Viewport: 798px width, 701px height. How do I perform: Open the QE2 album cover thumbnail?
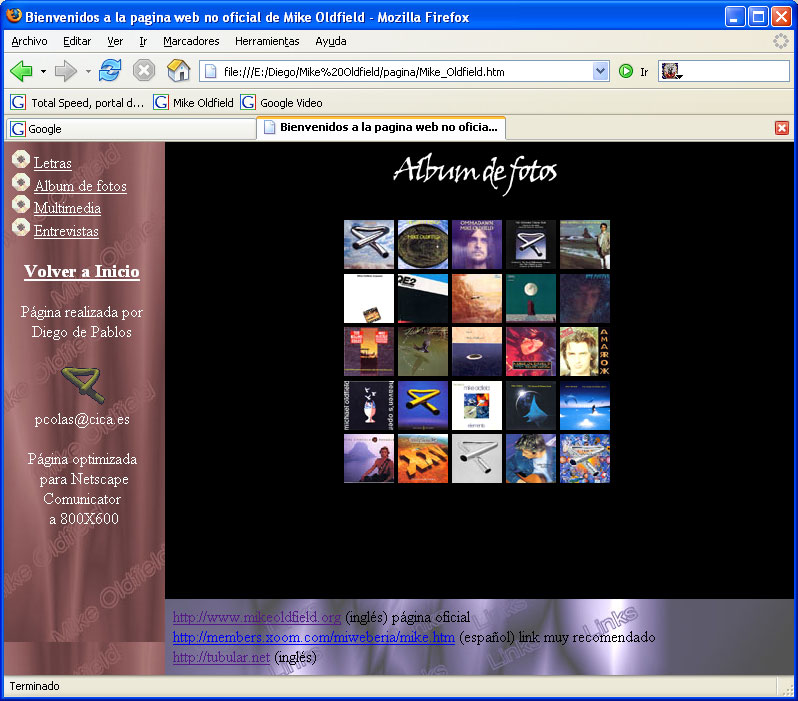[x=423, y=298]
